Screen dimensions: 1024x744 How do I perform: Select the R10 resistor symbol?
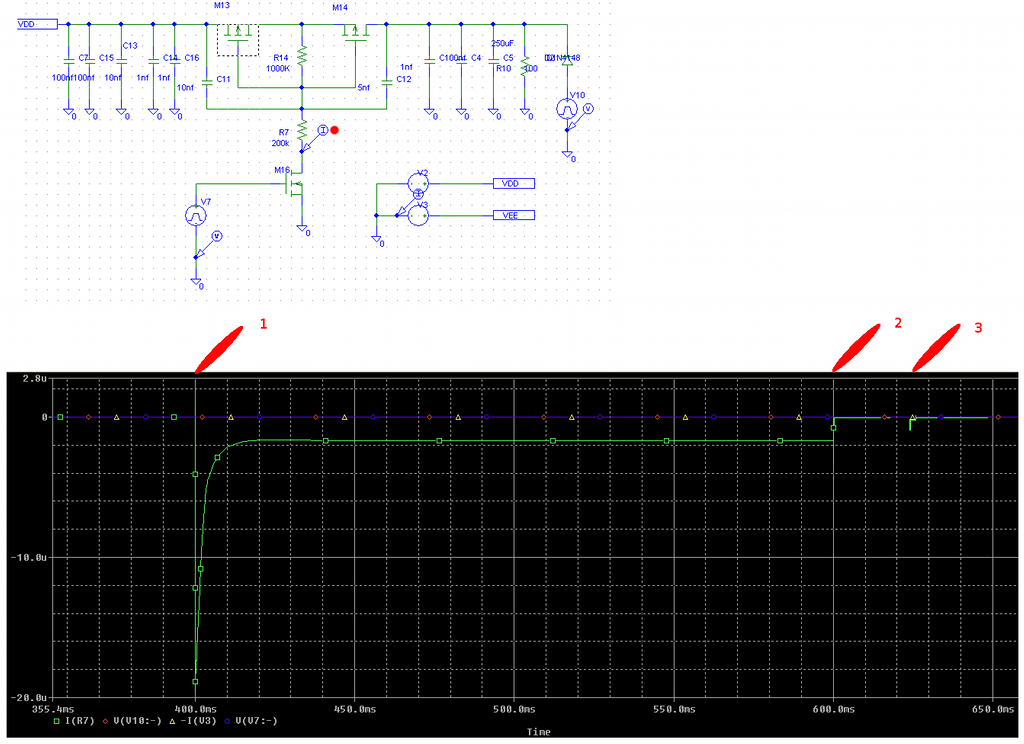524,66
